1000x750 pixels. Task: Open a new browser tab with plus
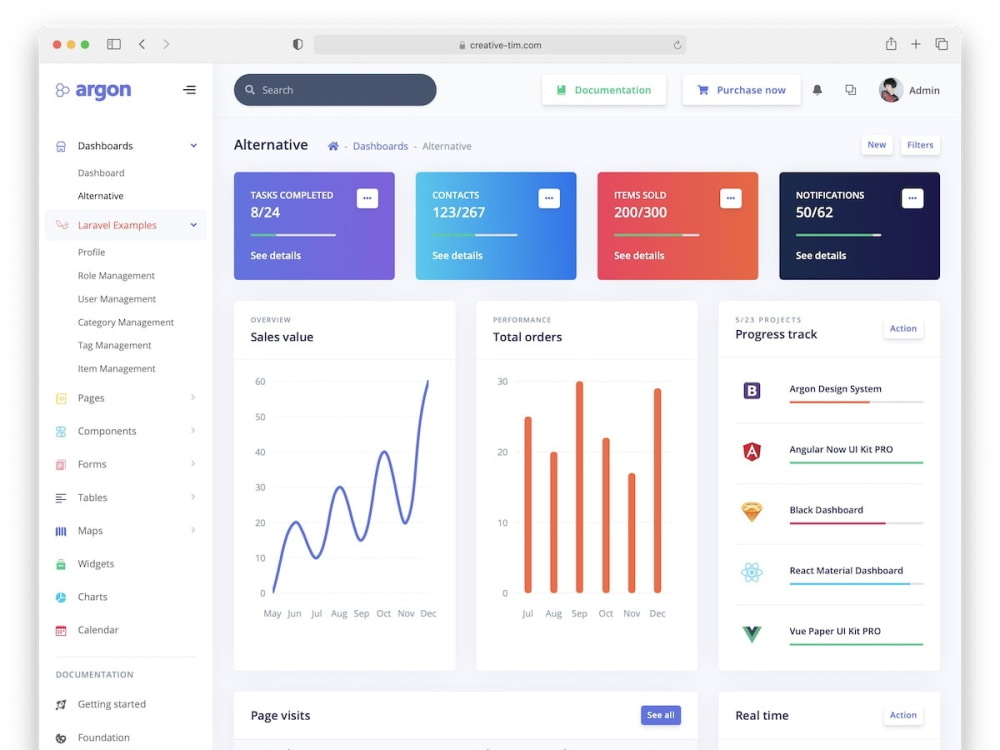[x=916, y=44]
